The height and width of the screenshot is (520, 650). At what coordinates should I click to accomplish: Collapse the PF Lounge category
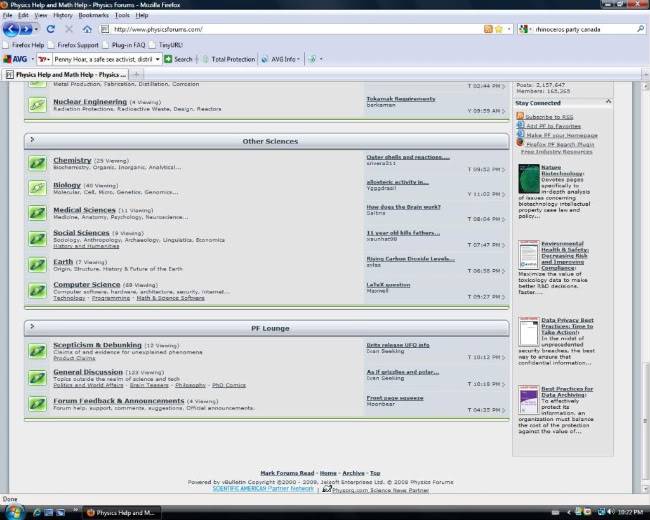[32, 326]
